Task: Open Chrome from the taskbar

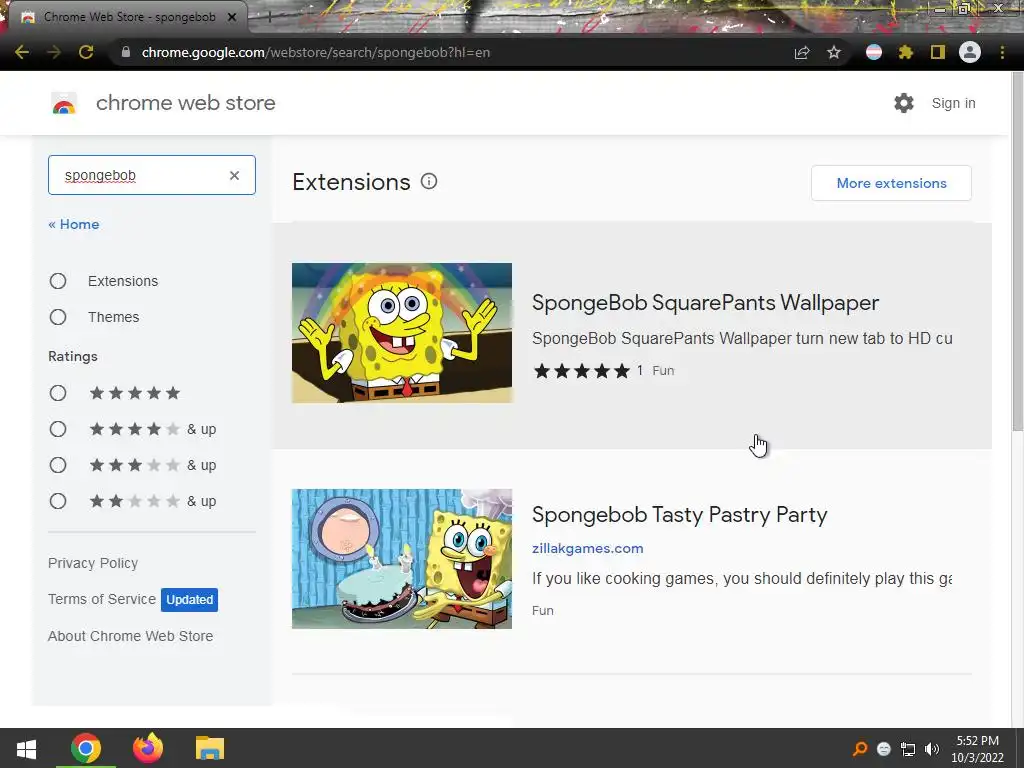Action: [86, 748]
